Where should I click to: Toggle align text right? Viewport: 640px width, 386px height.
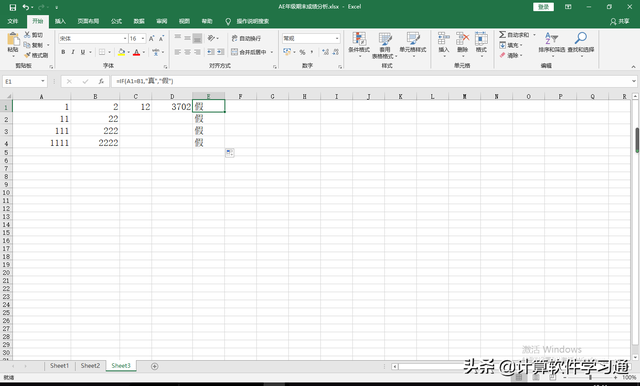pyautogui.click(x=197, y=52)
